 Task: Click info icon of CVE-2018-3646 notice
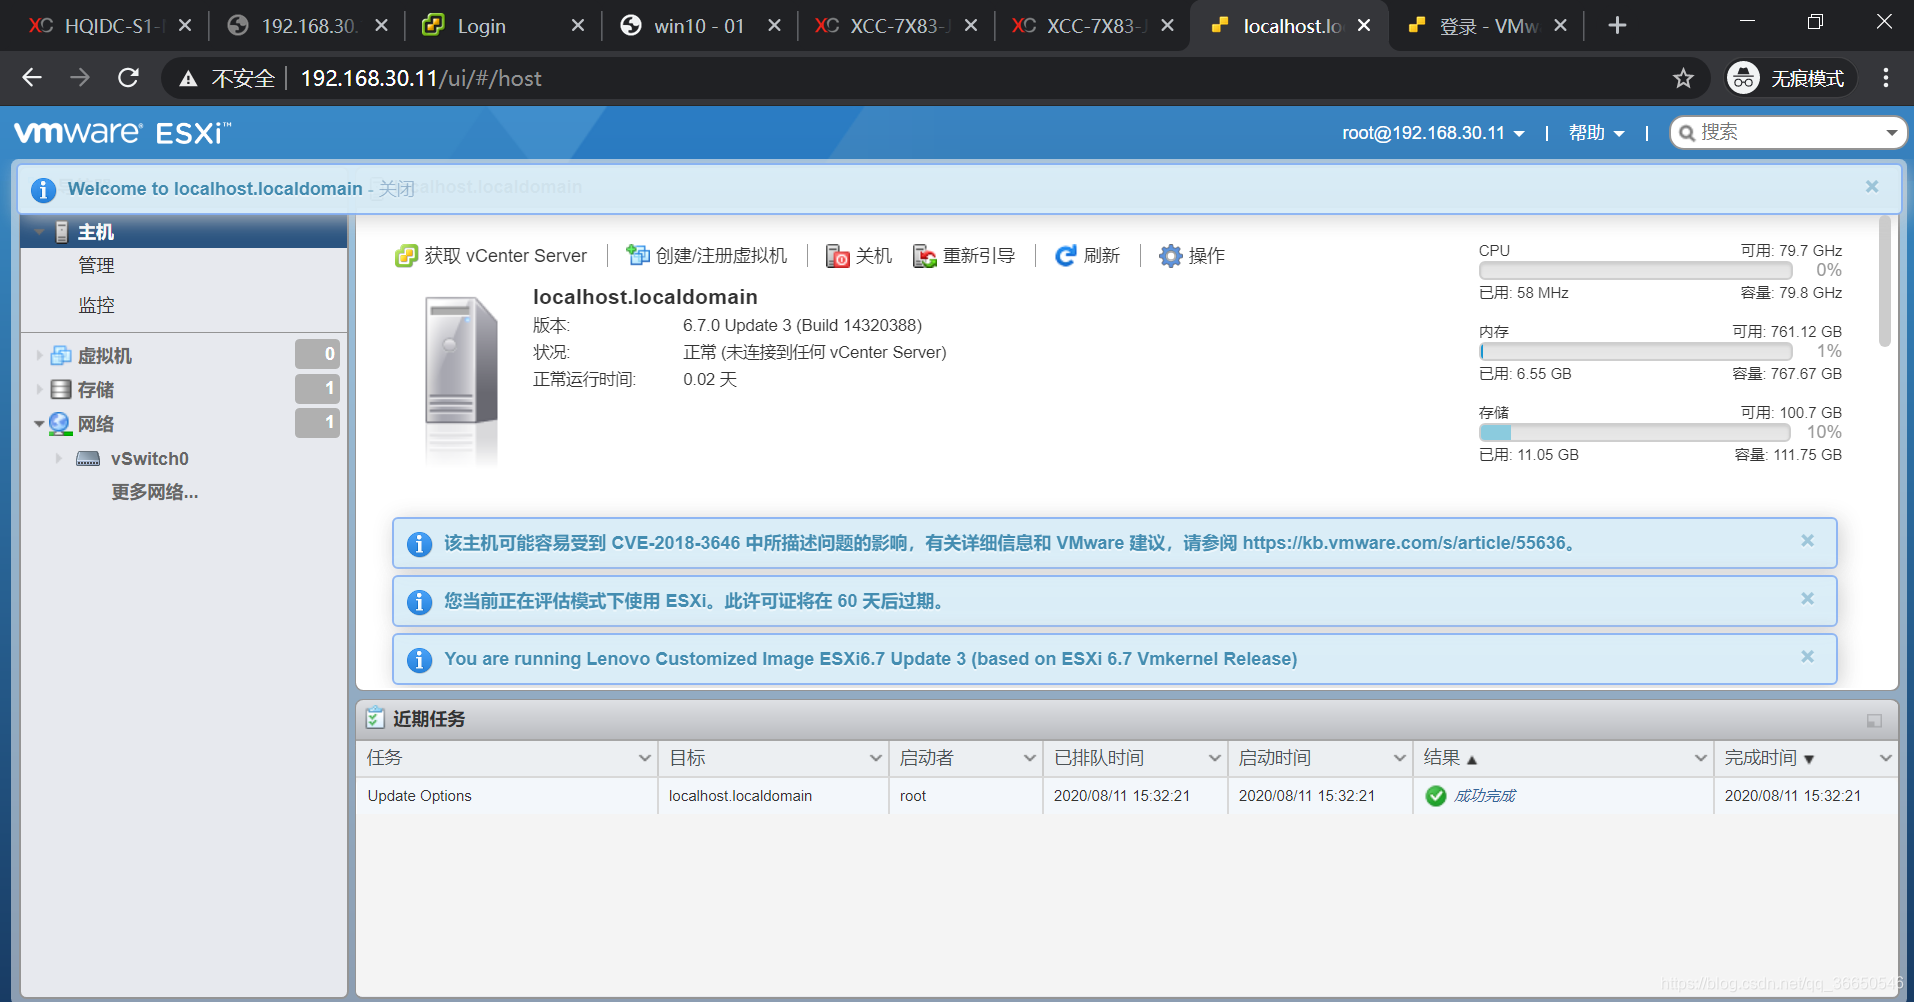coord(420,543)
